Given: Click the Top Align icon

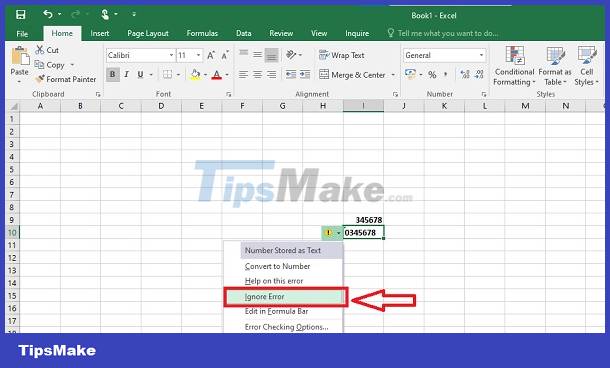Looking at the screenshot, I should [x=244, y=53].
